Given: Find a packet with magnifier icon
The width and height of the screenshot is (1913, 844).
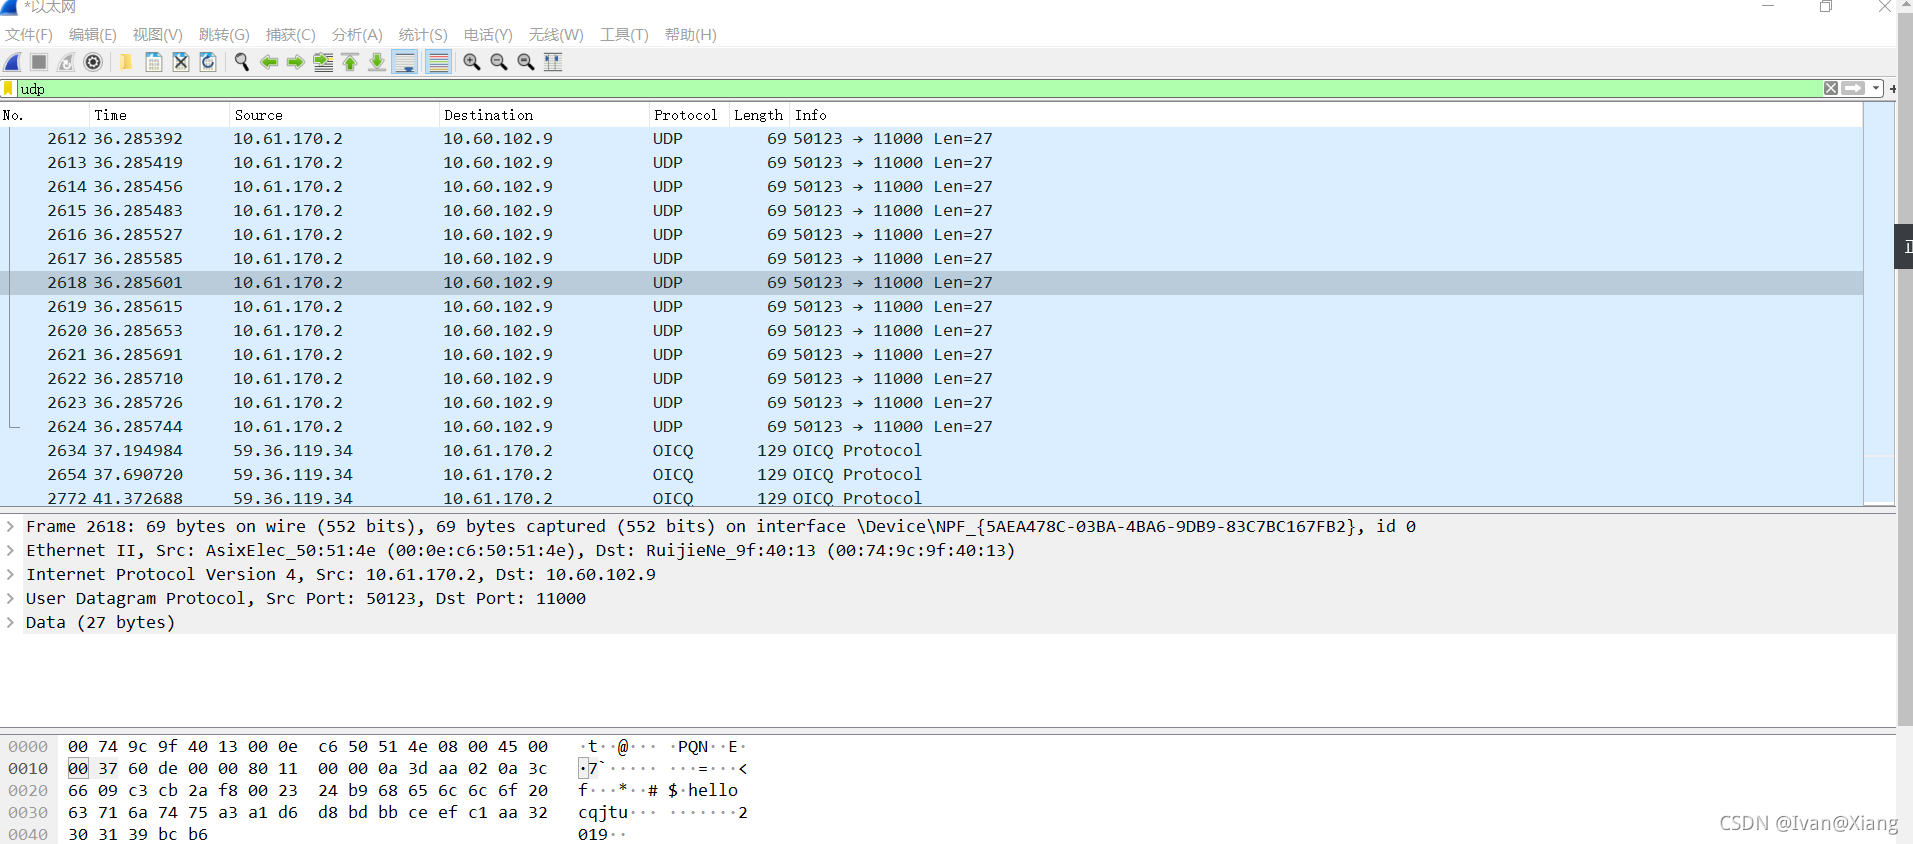Looking at the screenshot, I should coord(241,62).
